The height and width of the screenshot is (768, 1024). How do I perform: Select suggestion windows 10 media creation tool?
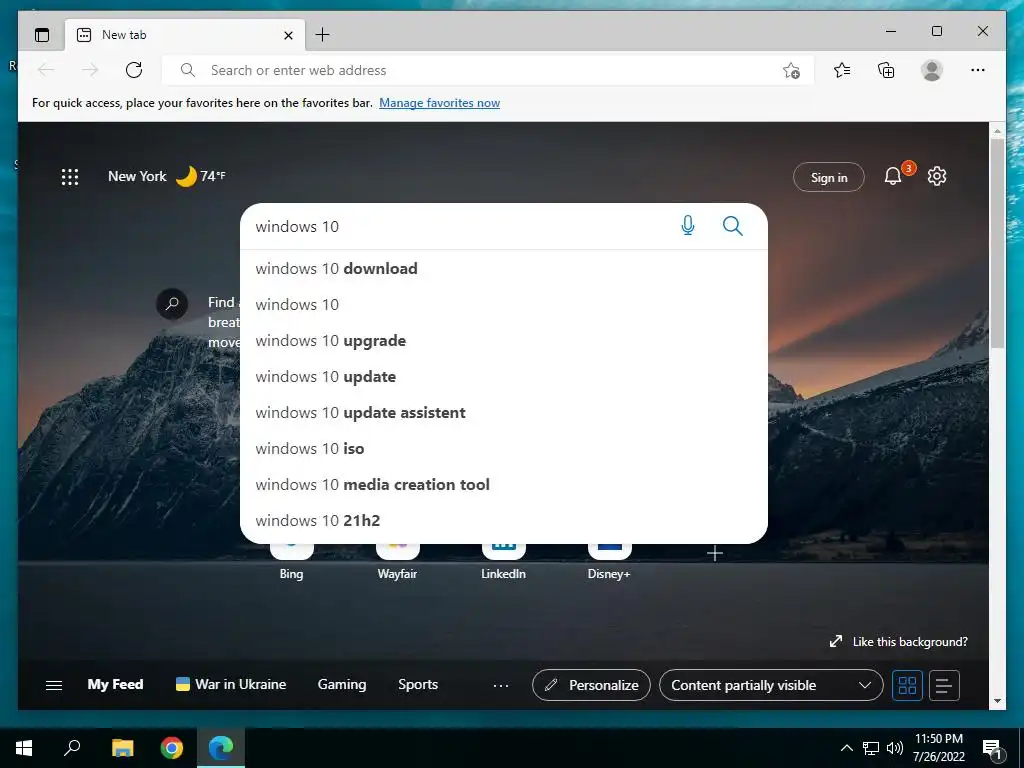(504, 484)
